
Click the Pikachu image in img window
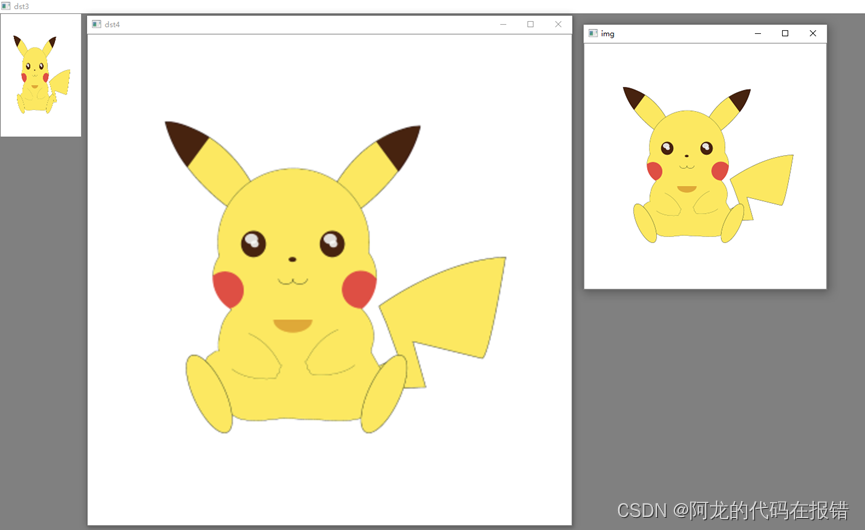coord(708,165)
